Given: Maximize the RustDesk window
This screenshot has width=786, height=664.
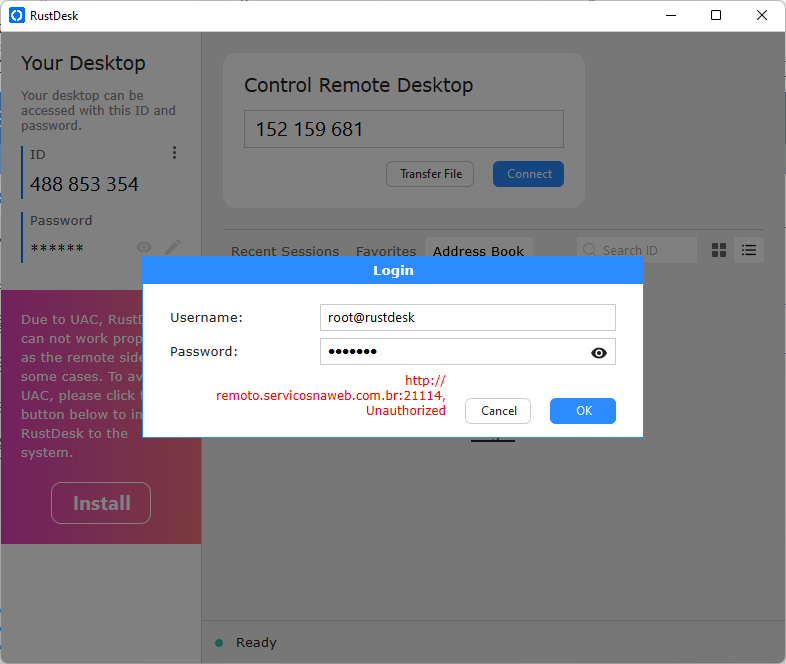Looking at the screenshot, I should 716,16.
